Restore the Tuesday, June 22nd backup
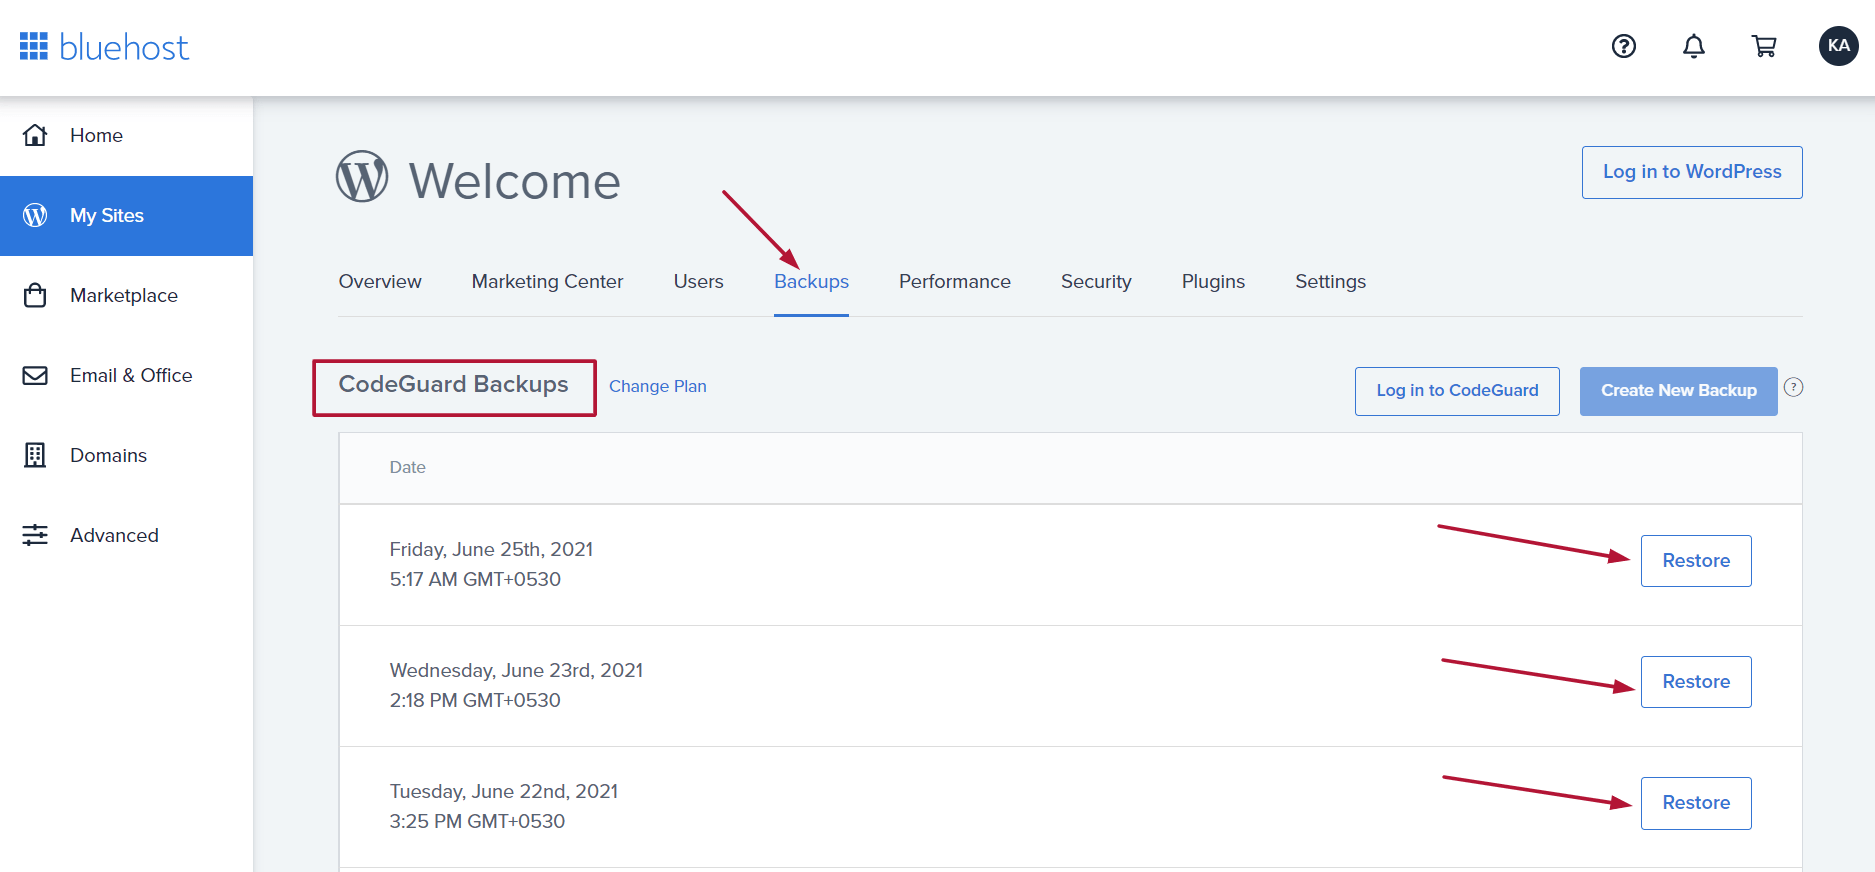This screenshot has height=872, width=1875. 1695,803
